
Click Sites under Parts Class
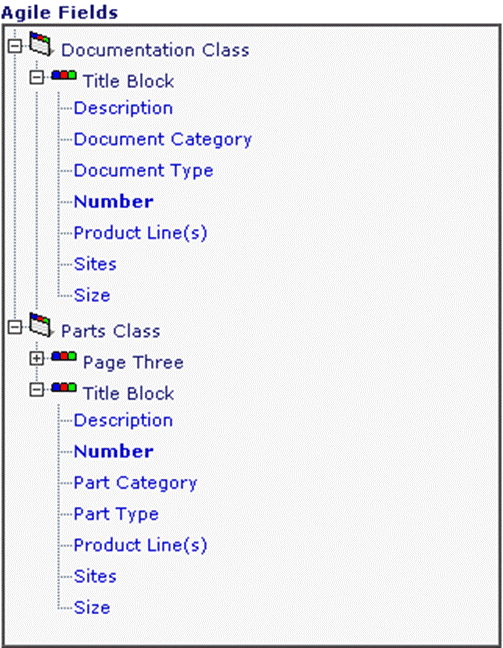point(95,577)
